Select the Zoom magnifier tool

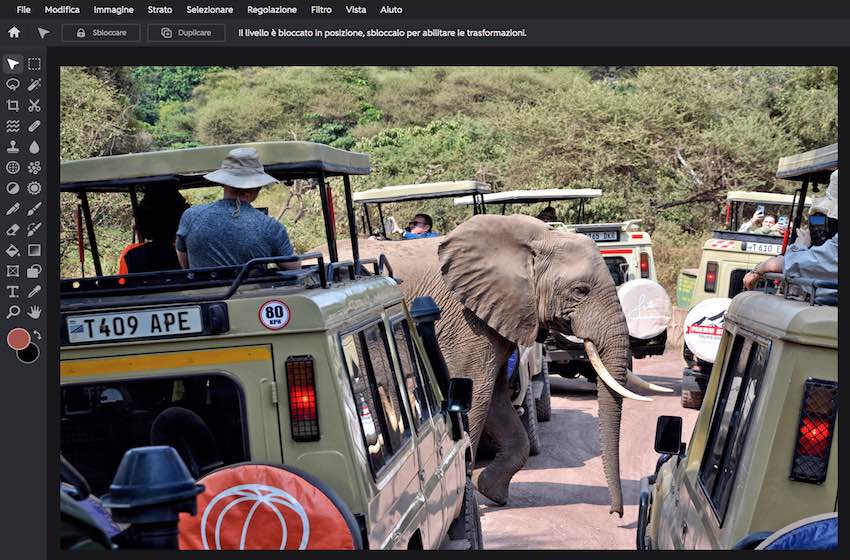coord(12,312)
